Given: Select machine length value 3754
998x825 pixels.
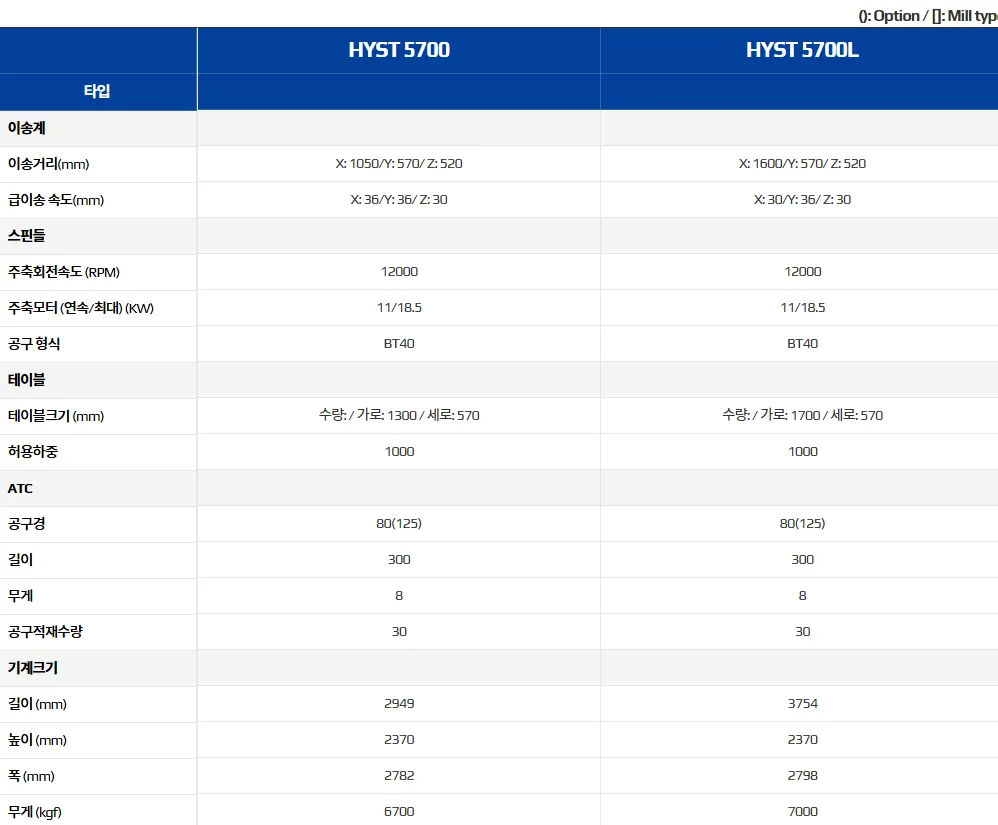Looking at the screenshot, I should (803, 703).
